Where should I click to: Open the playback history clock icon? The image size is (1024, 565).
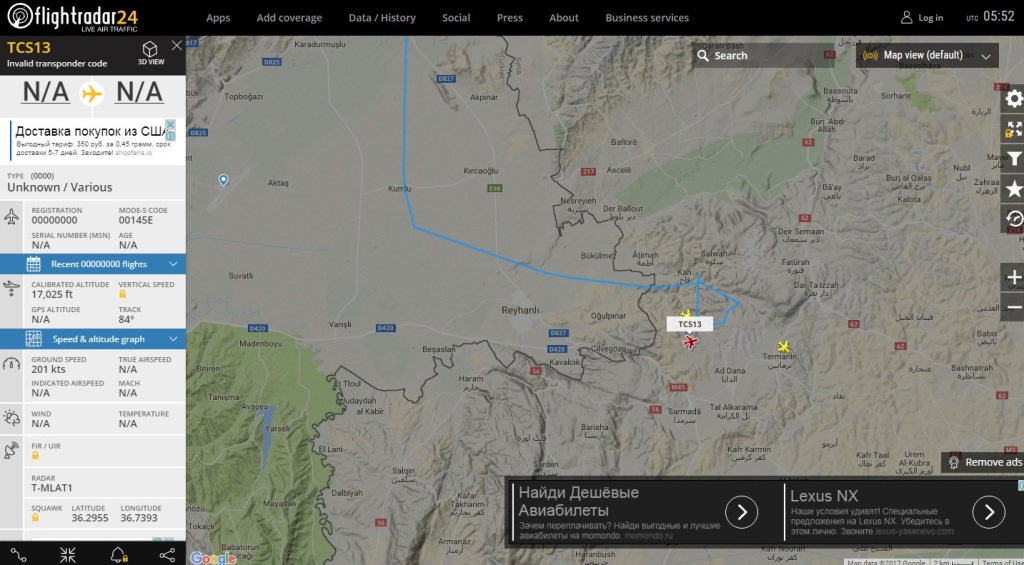pyautogui.click(x=1013, y=219)
